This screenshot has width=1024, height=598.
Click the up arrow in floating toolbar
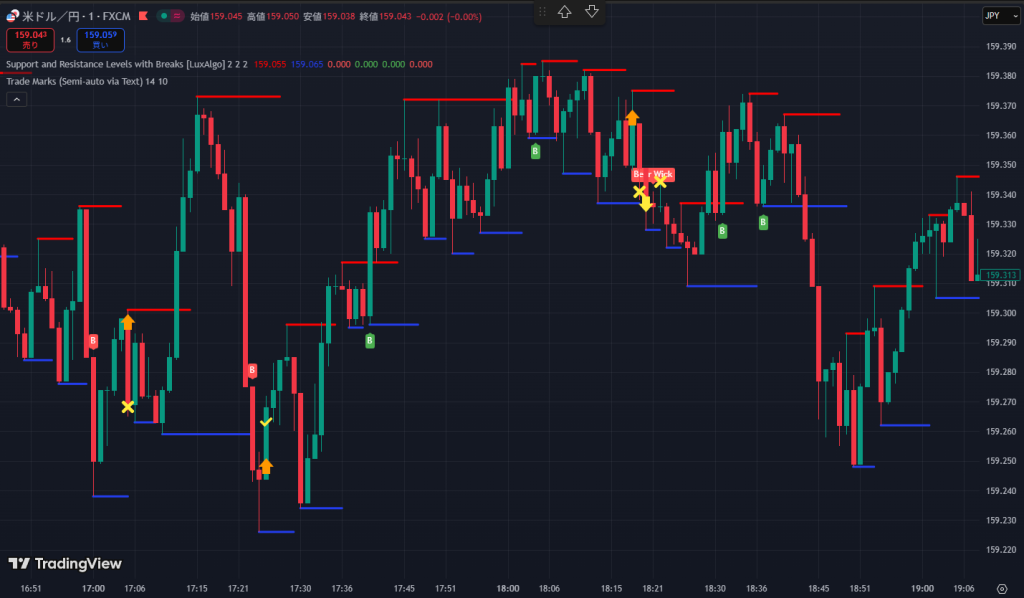[x=565, y=12]
